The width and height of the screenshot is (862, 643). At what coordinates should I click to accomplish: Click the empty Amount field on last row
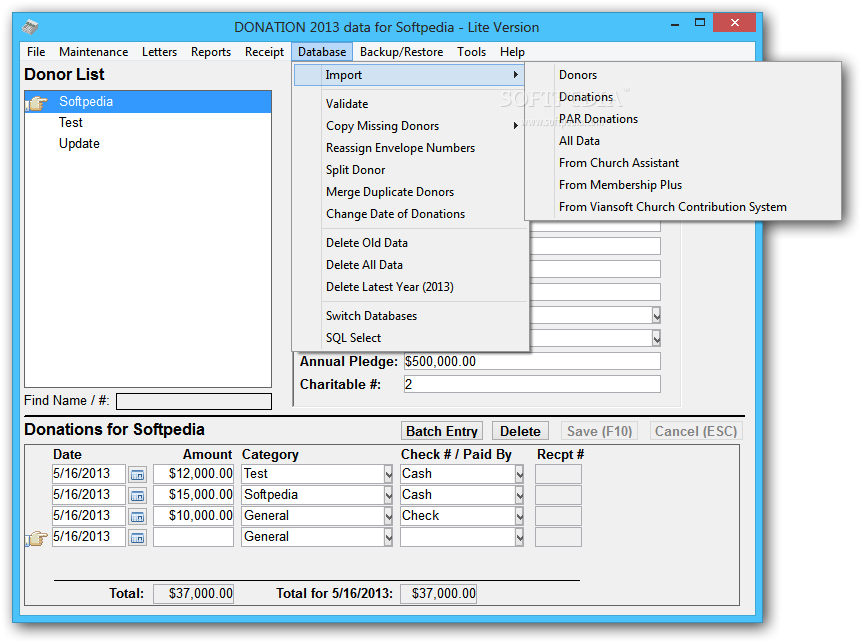click(x=194, y=537)
